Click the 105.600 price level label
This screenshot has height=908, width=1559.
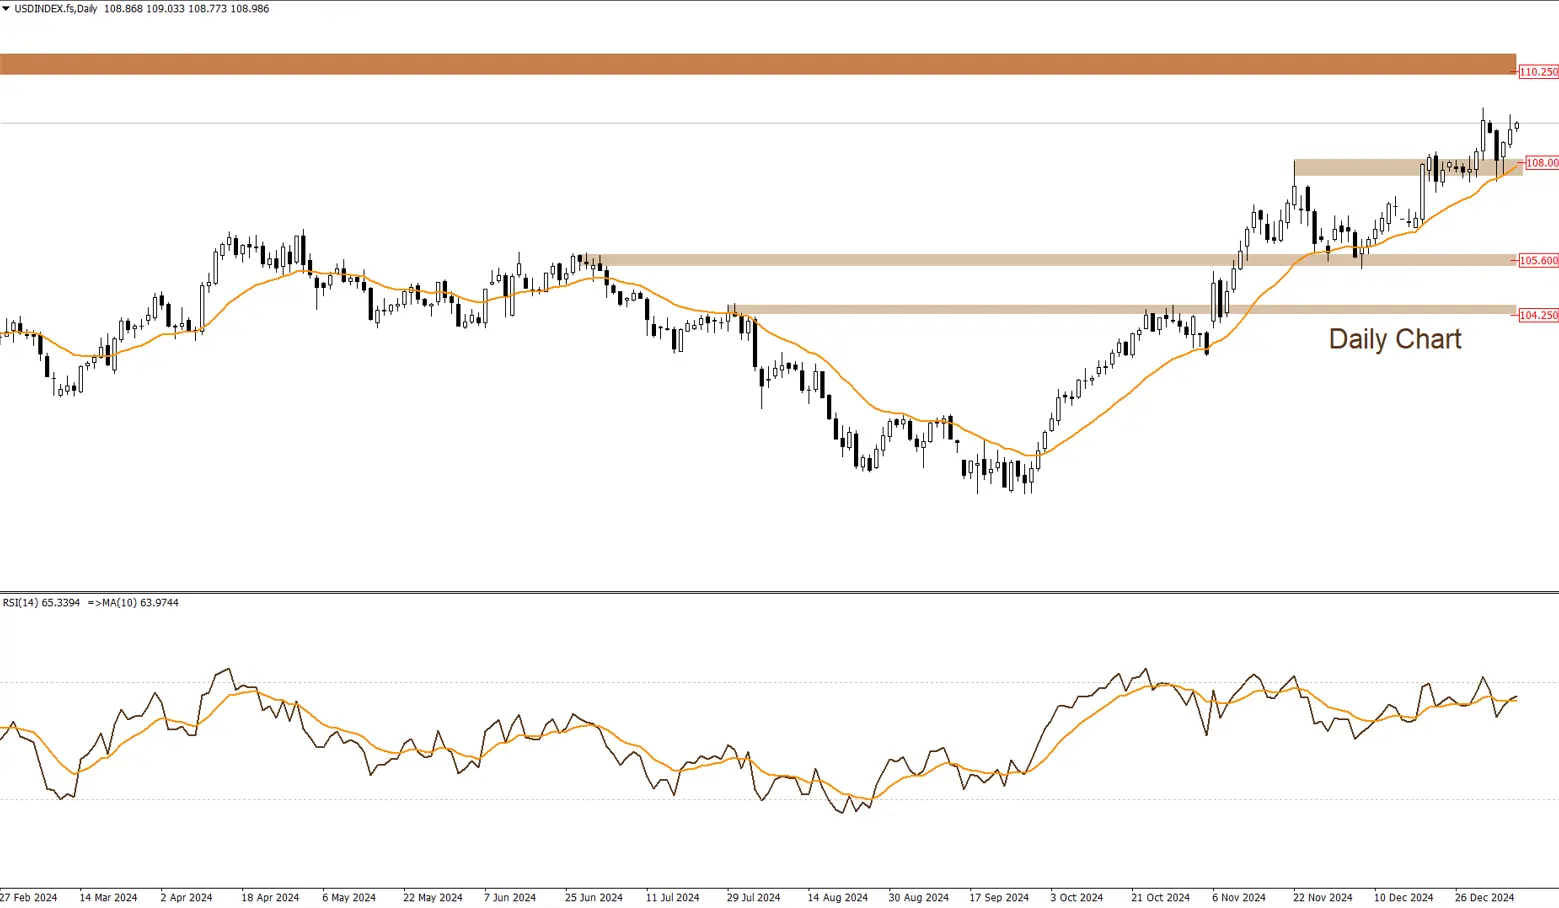pyautogui.click(x=1538, y=261)
